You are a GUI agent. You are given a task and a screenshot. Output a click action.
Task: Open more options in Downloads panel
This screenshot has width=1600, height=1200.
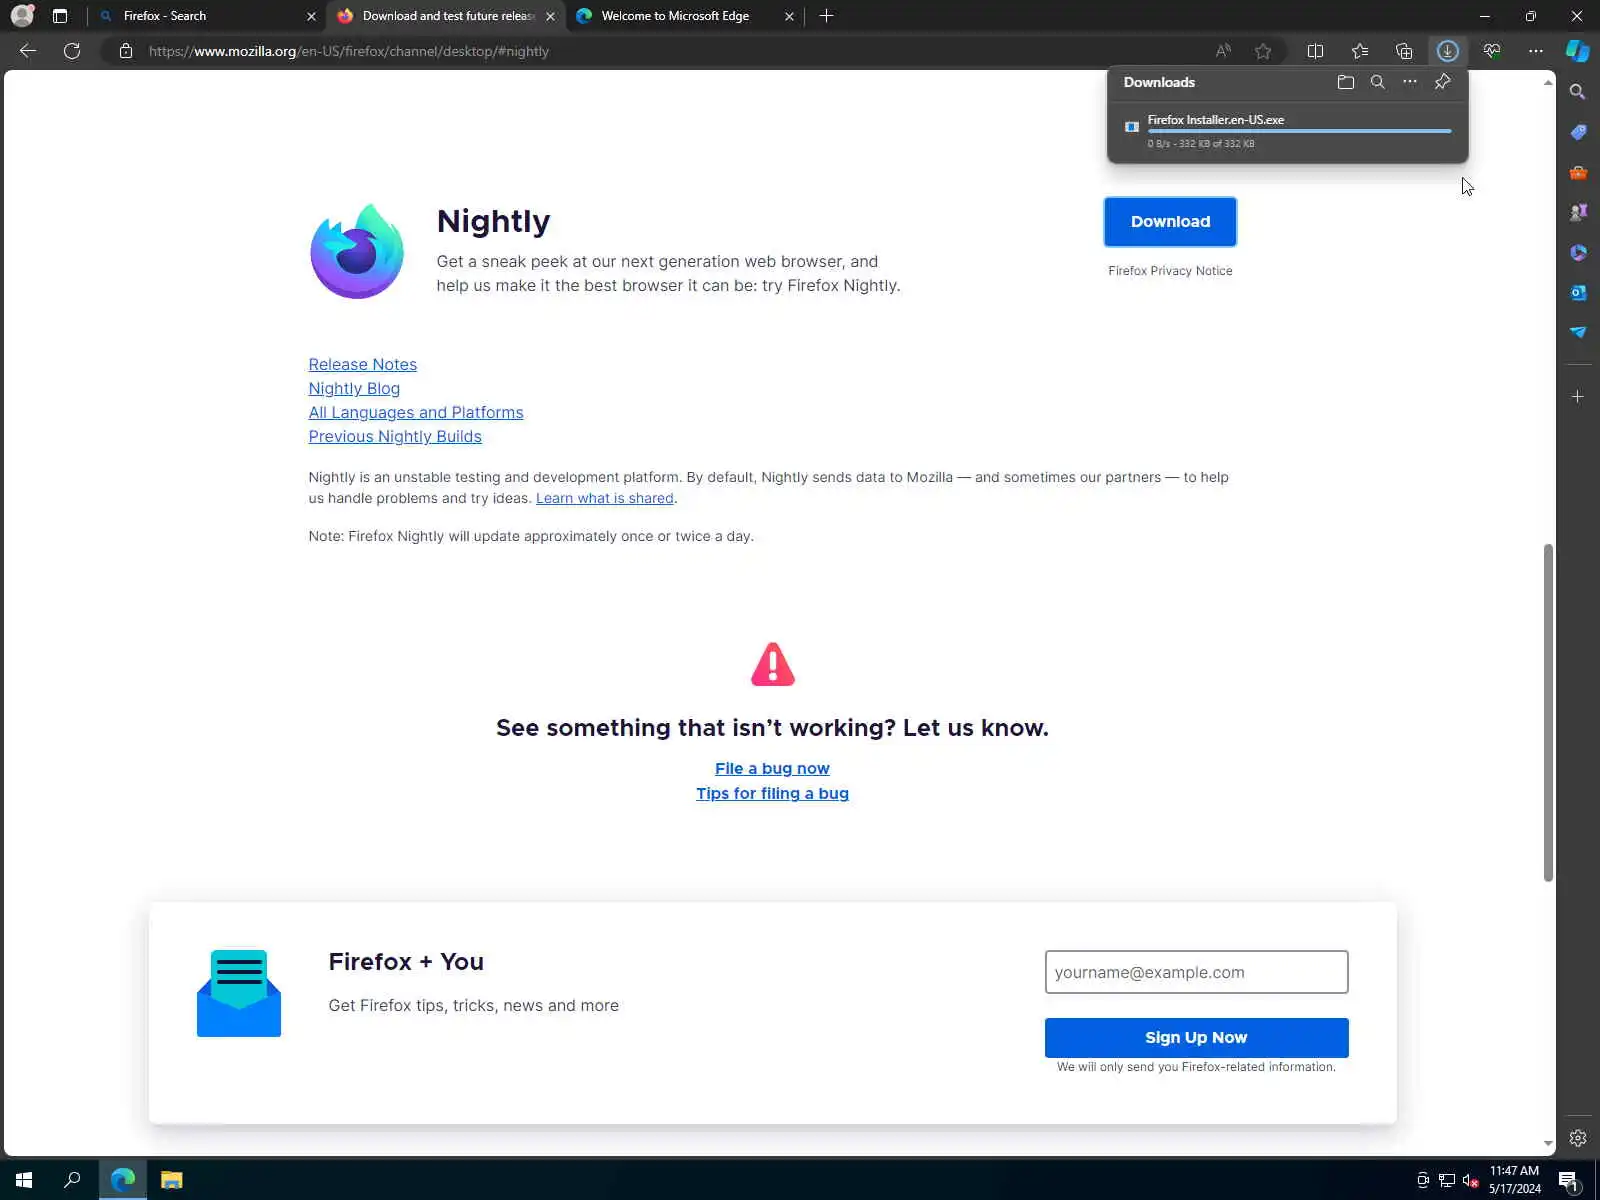click(1410, 82)
